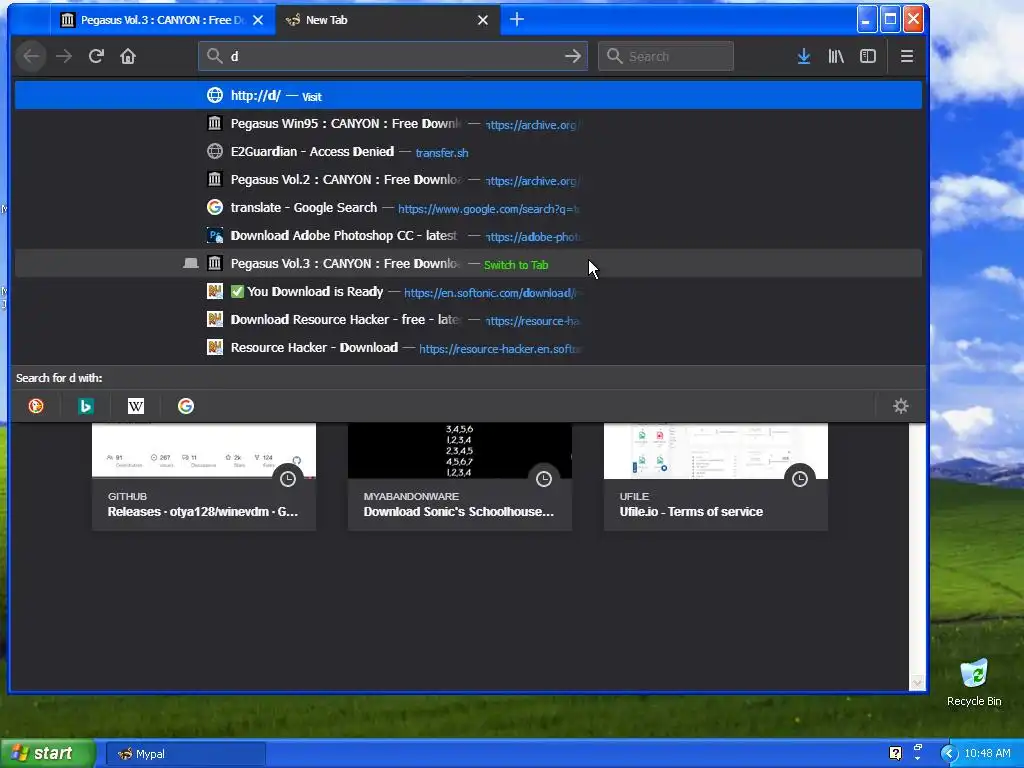Expand hidden tray icons arrow
This screenshot has height=768, width=1024.
point(949,754)
